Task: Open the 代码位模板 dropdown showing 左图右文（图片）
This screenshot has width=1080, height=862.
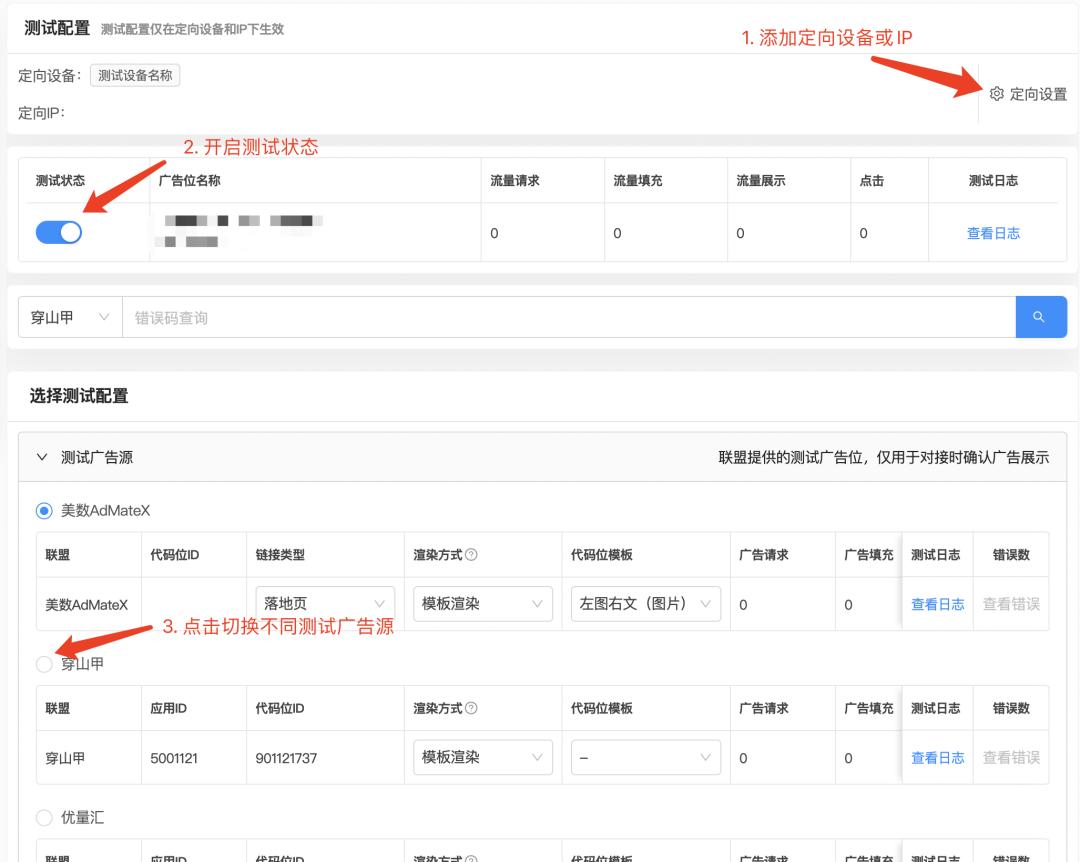Action: (x=645, y=603)
